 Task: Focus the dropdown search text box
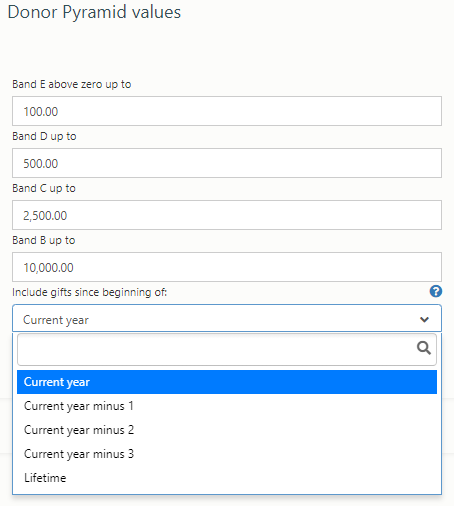227,349
